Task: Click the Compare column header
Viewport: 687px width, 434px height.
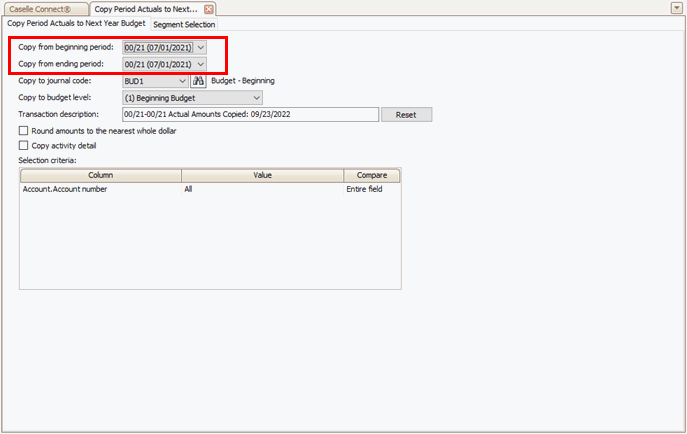Action: click(371, 175)
